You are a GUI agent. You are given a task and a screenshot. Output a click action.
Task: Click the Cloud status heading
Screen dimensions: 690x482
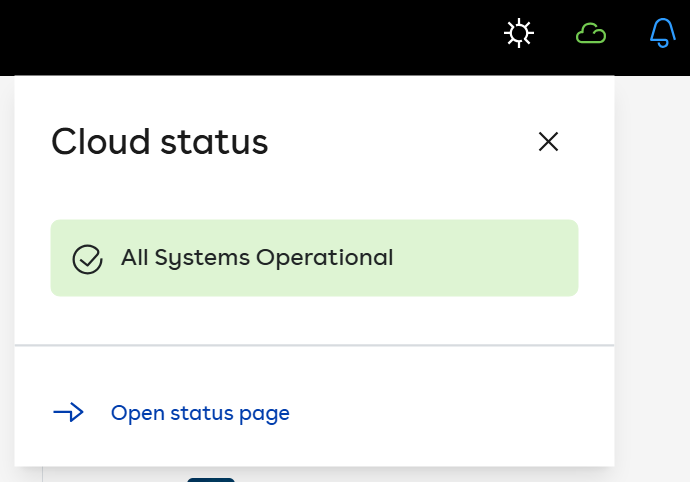[160, 142]
